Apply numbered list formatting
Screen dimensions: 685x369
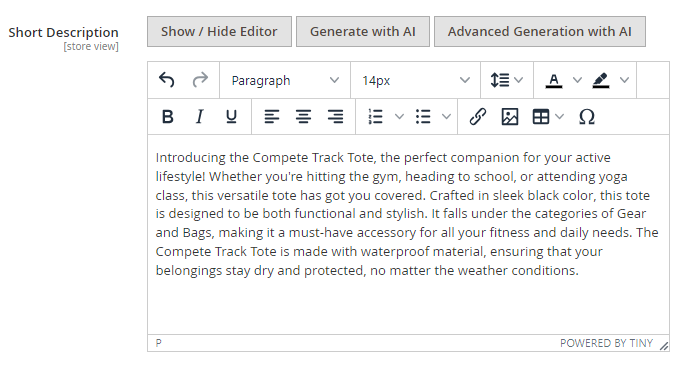click(375, 117)
